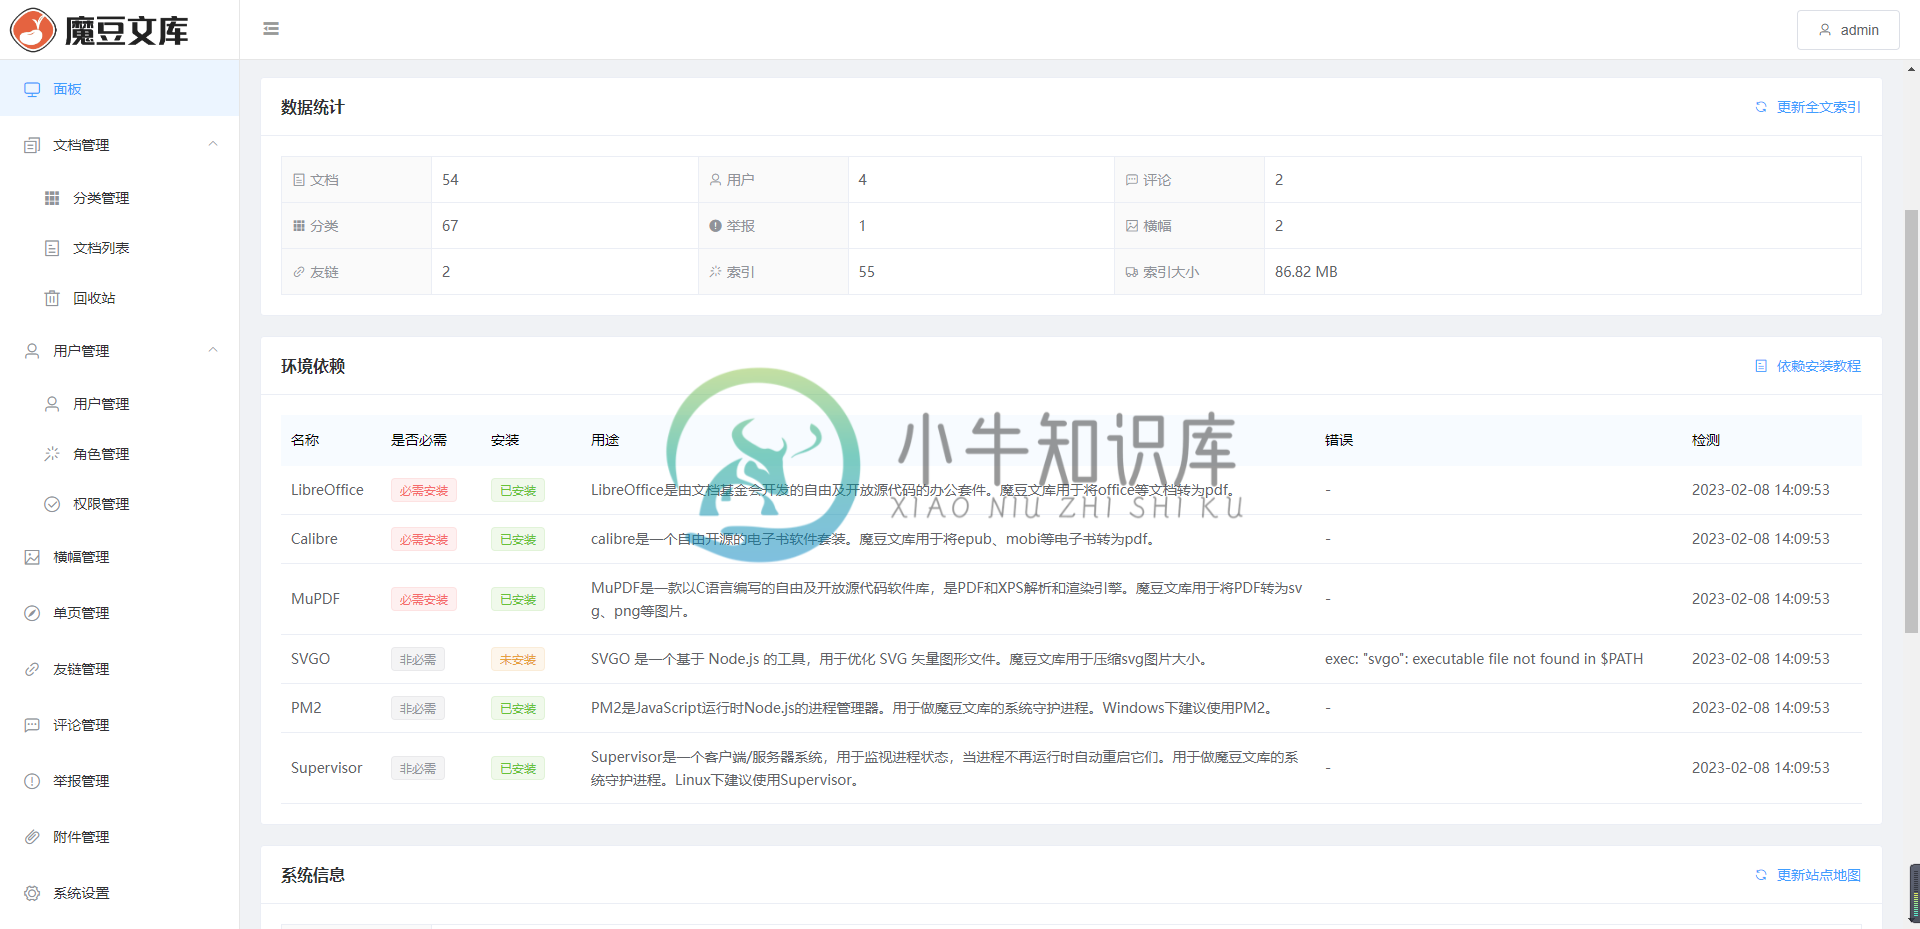Click the LibreOffice name cell
This screenshot has height=929, width=1920.
tap(327, 490)
